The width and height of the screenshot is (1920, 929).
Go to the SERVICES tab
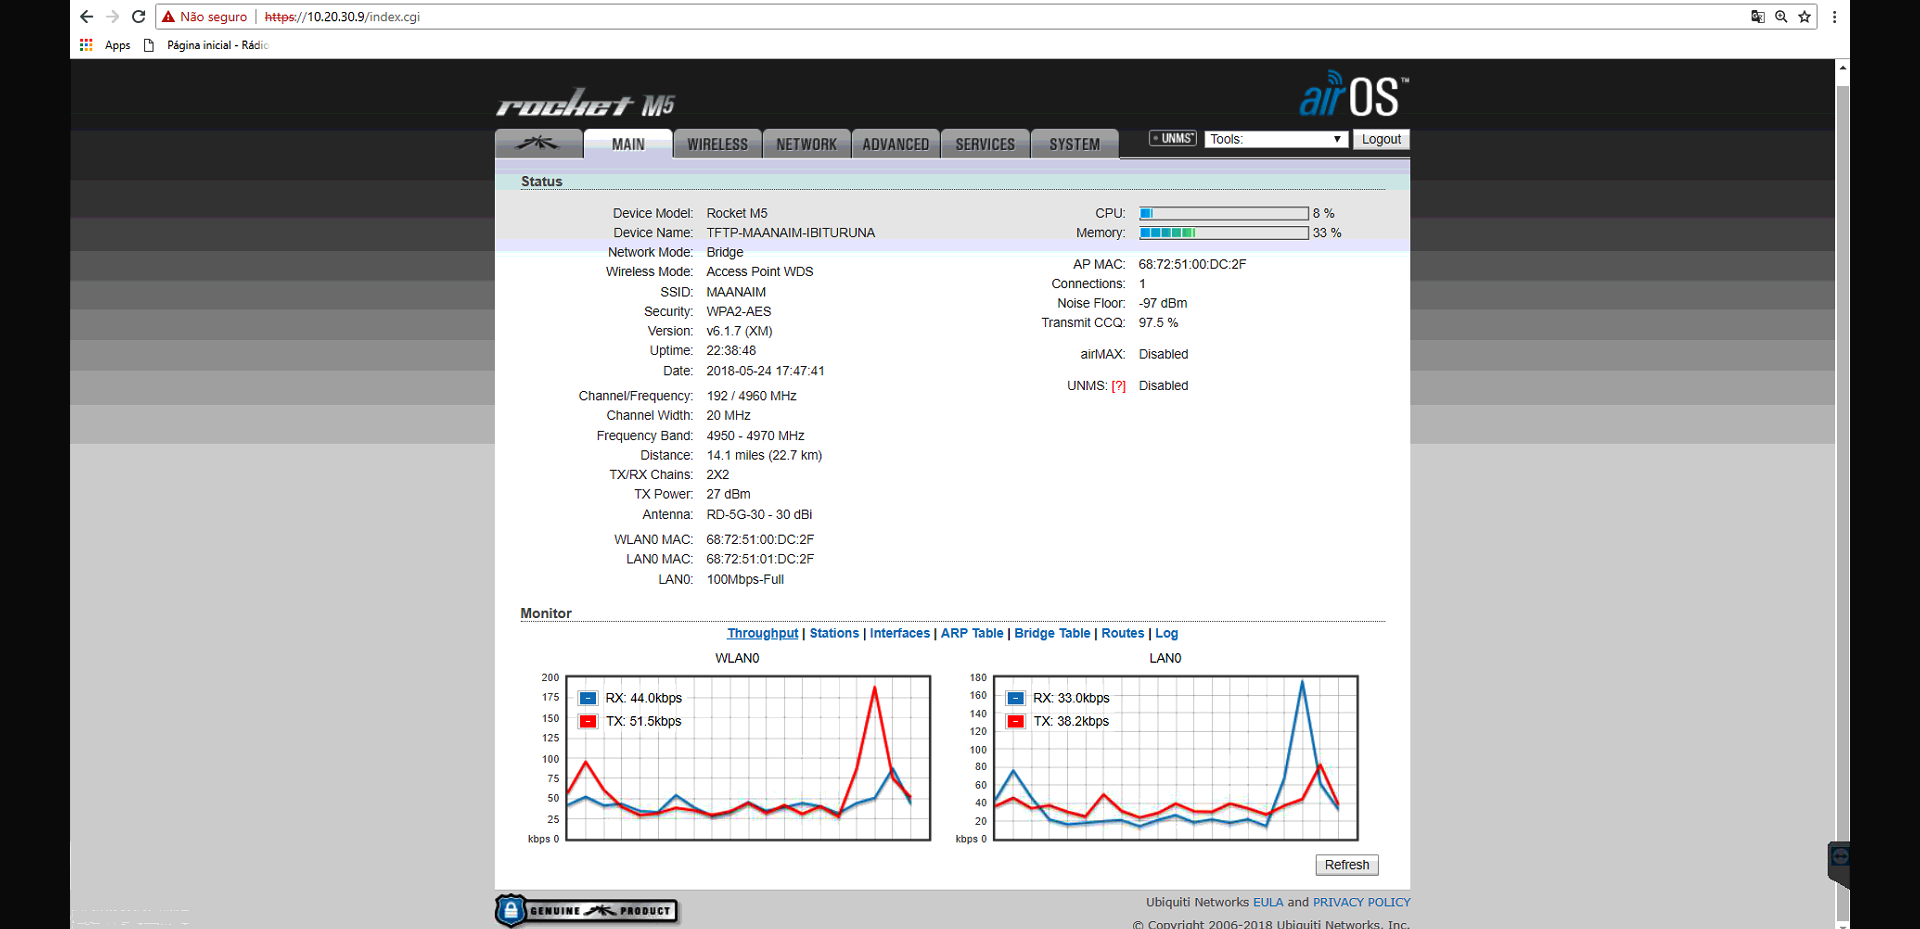point(985,144)
